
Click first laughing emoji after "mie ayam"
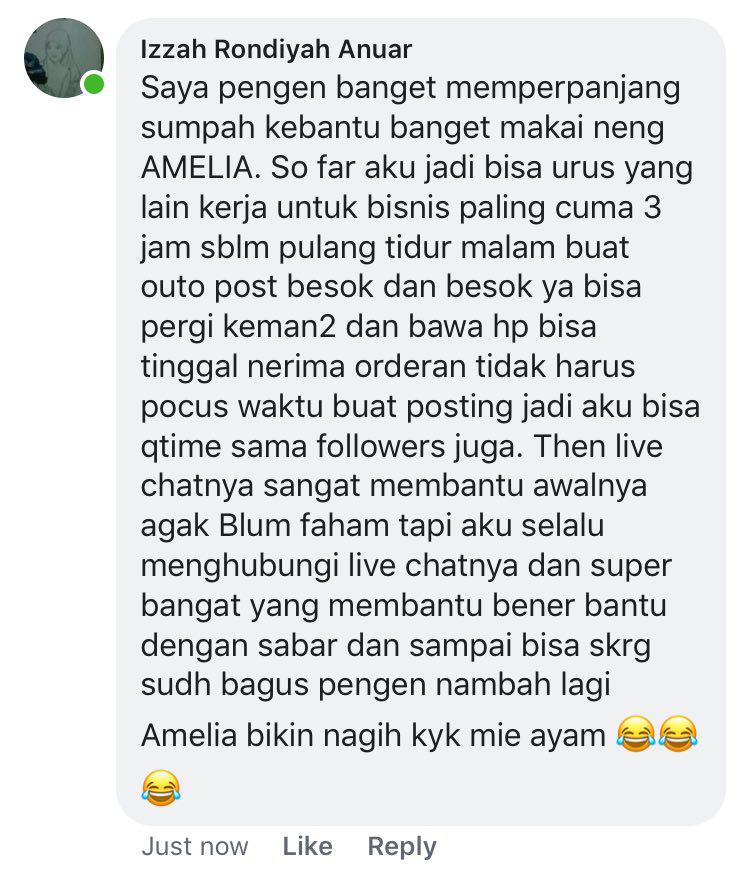(x=636, y=734)
